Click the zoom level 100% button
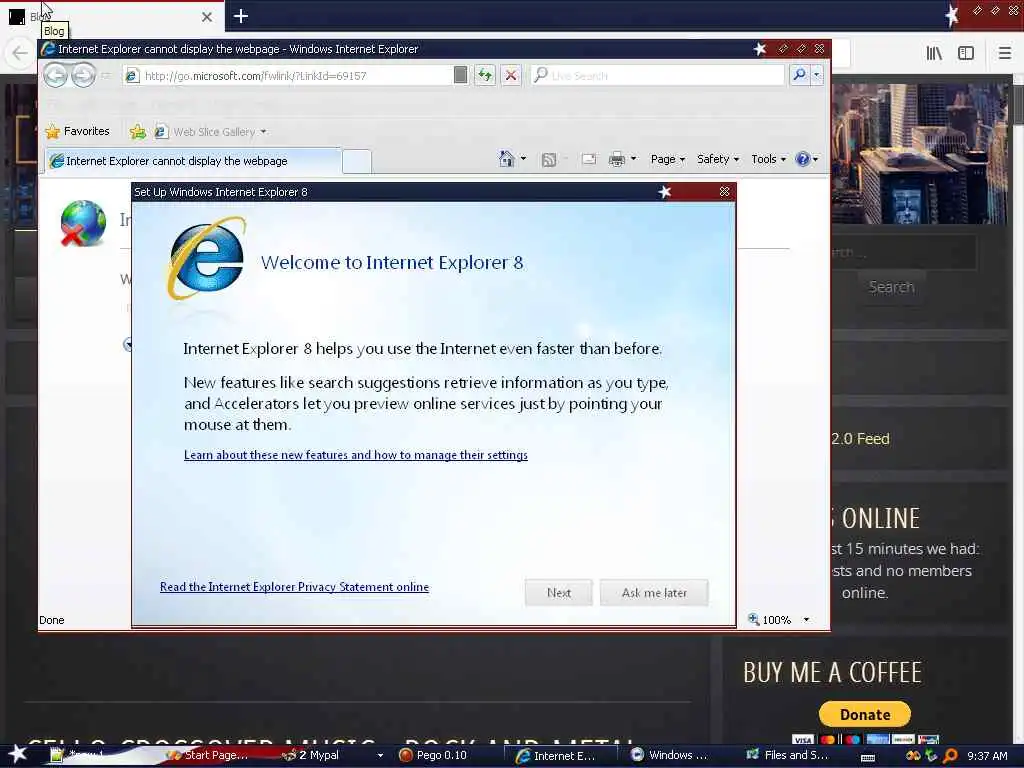This screenshot has height=768, width=1024. point(769,619)
